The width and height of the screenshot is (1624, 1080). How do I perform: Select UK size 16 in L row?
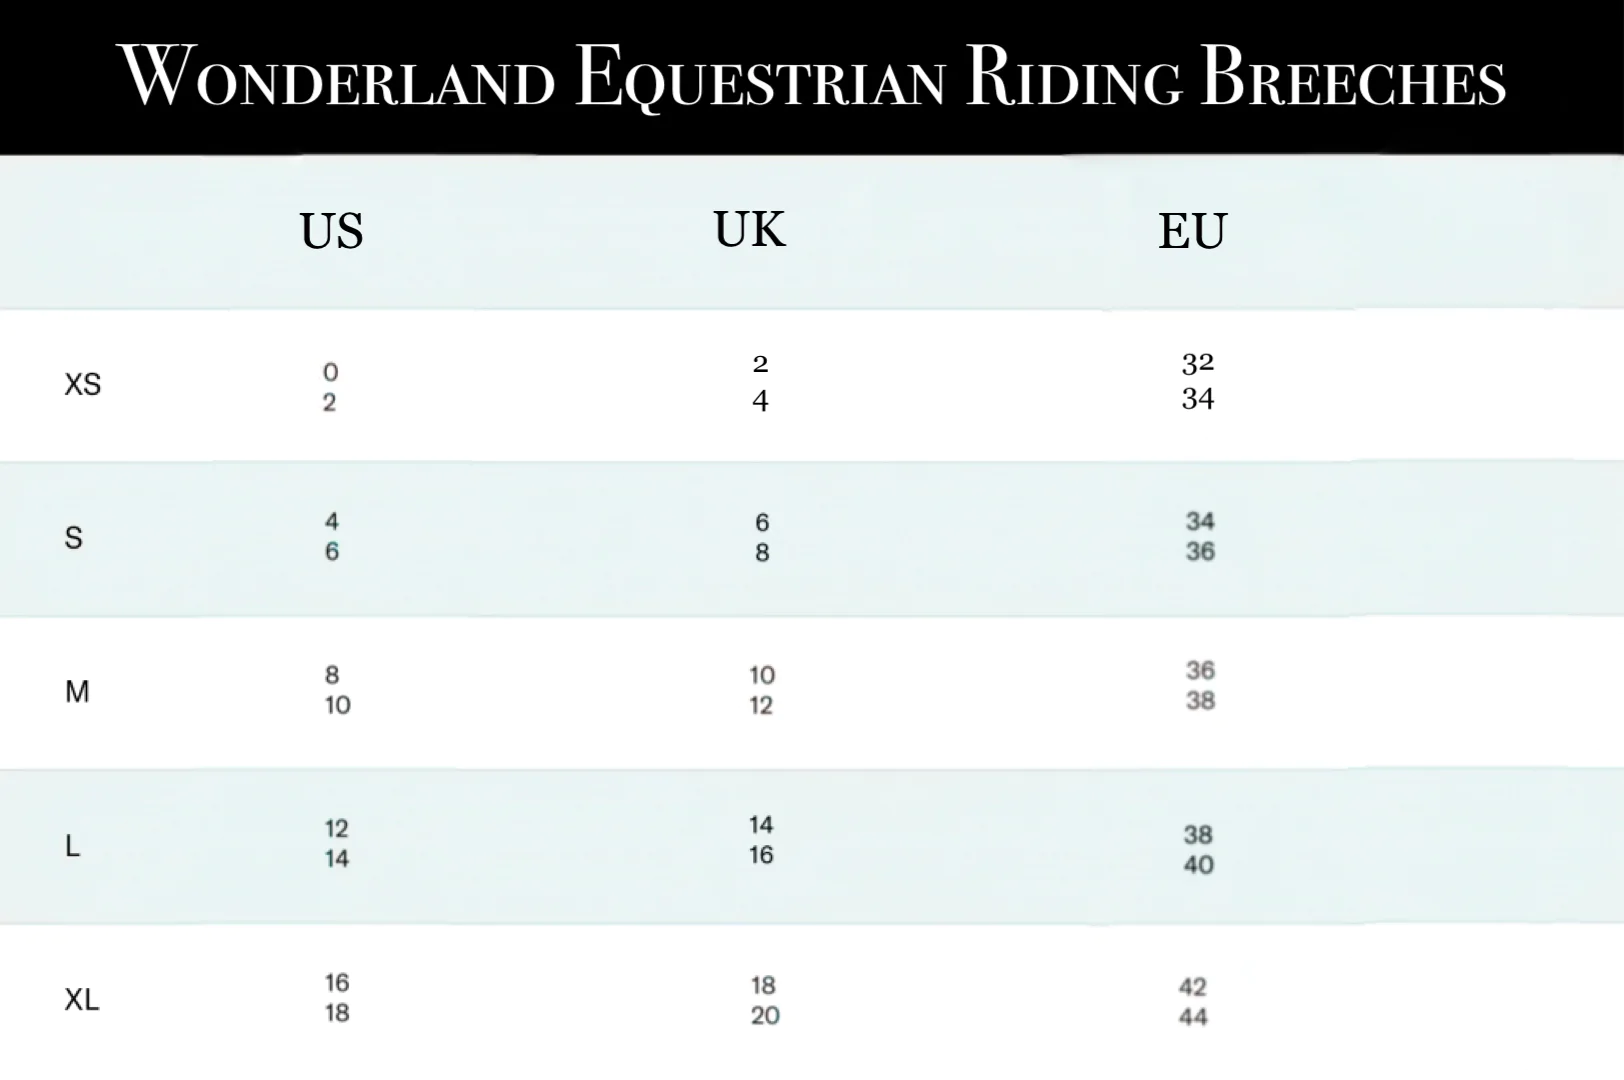pyautogui.click(x=761, y=855)
